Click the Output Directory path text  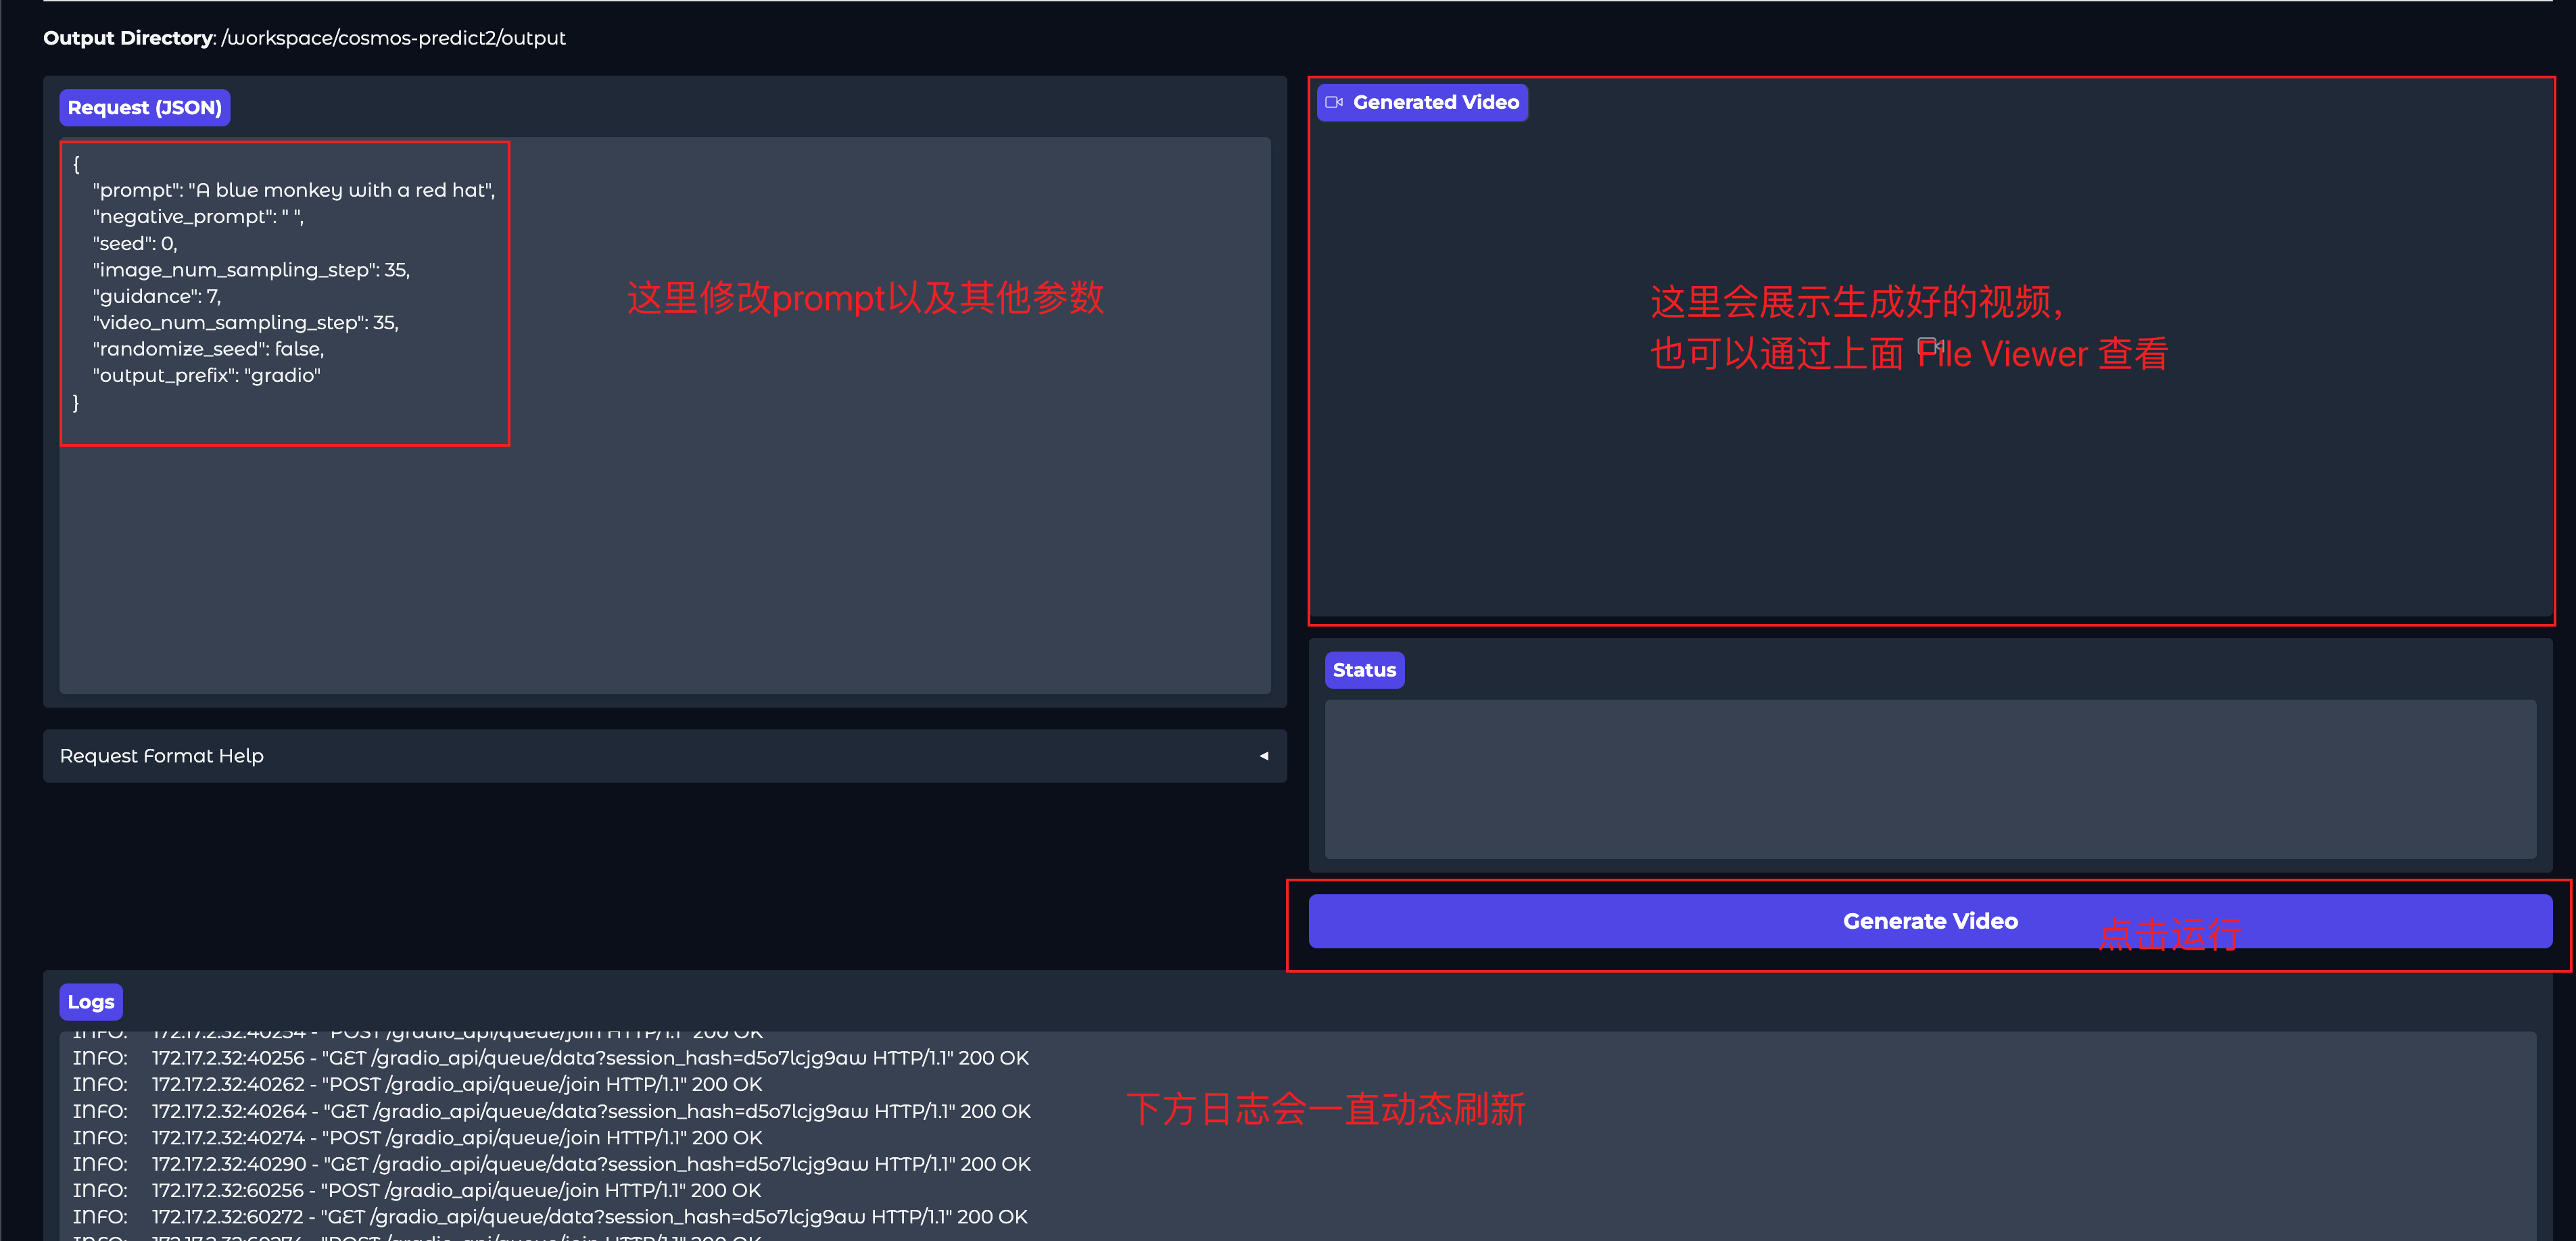pyautogui.click(x=393, y=38)
